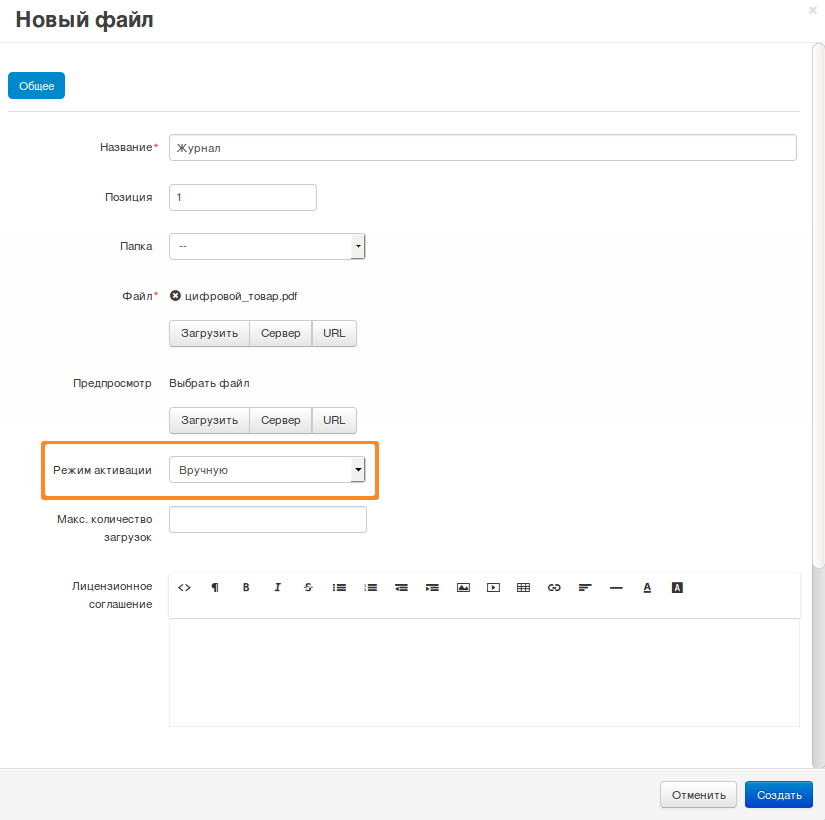
Task: Open text background color picker
Action: pyautogui.click(x=677, y=588)
